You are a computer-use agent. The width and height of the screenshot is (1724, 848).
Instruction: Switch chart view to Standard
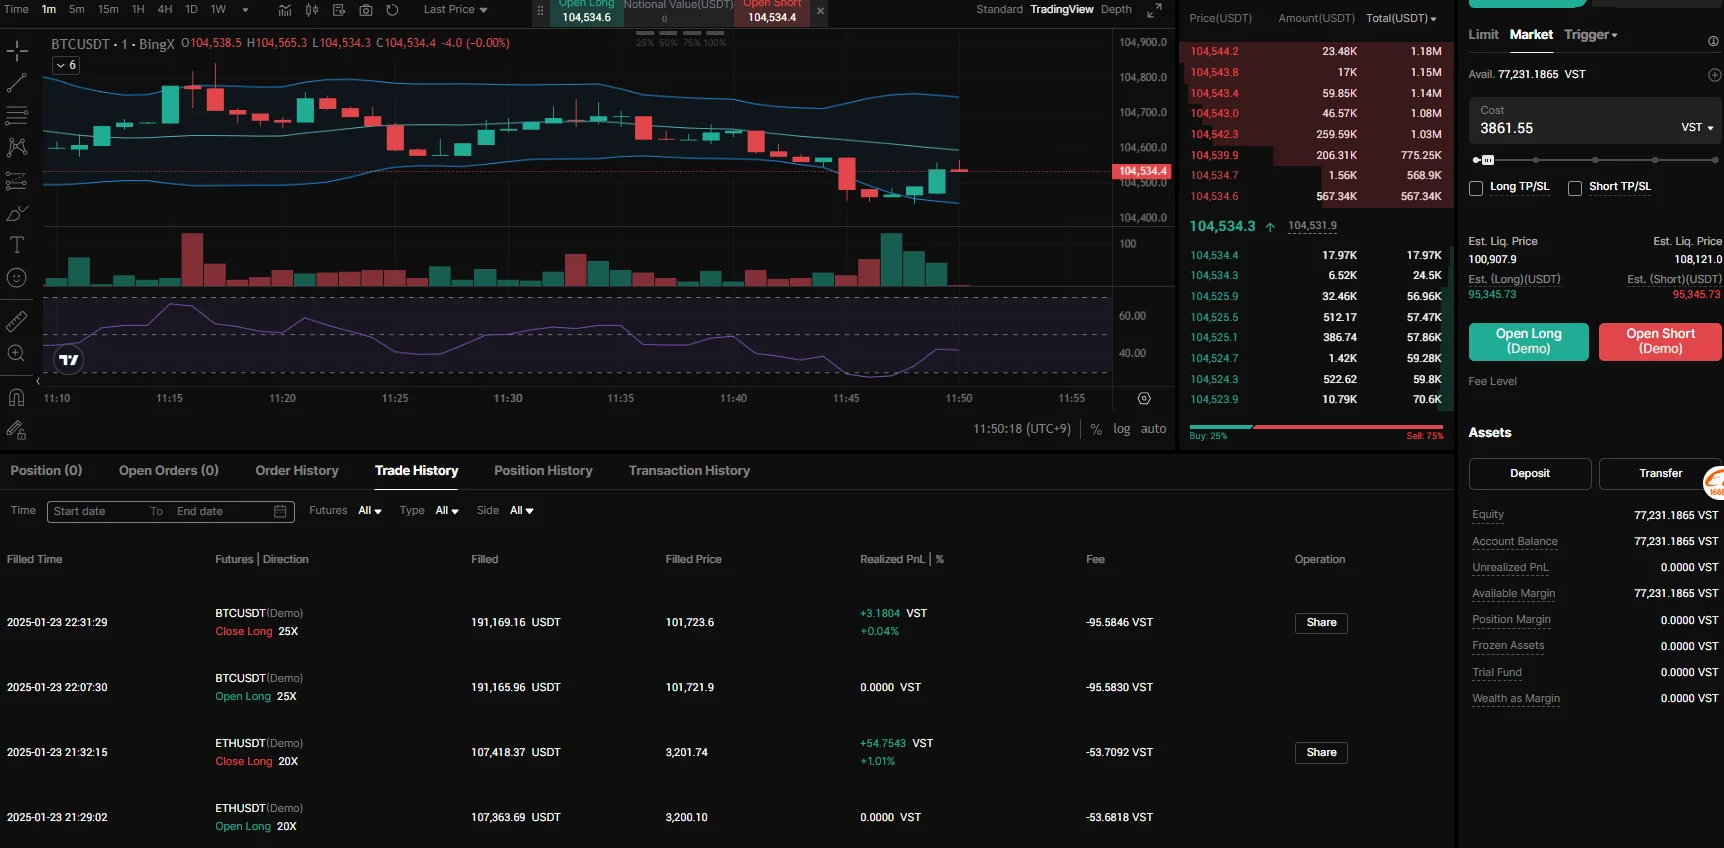click(999, 10)
